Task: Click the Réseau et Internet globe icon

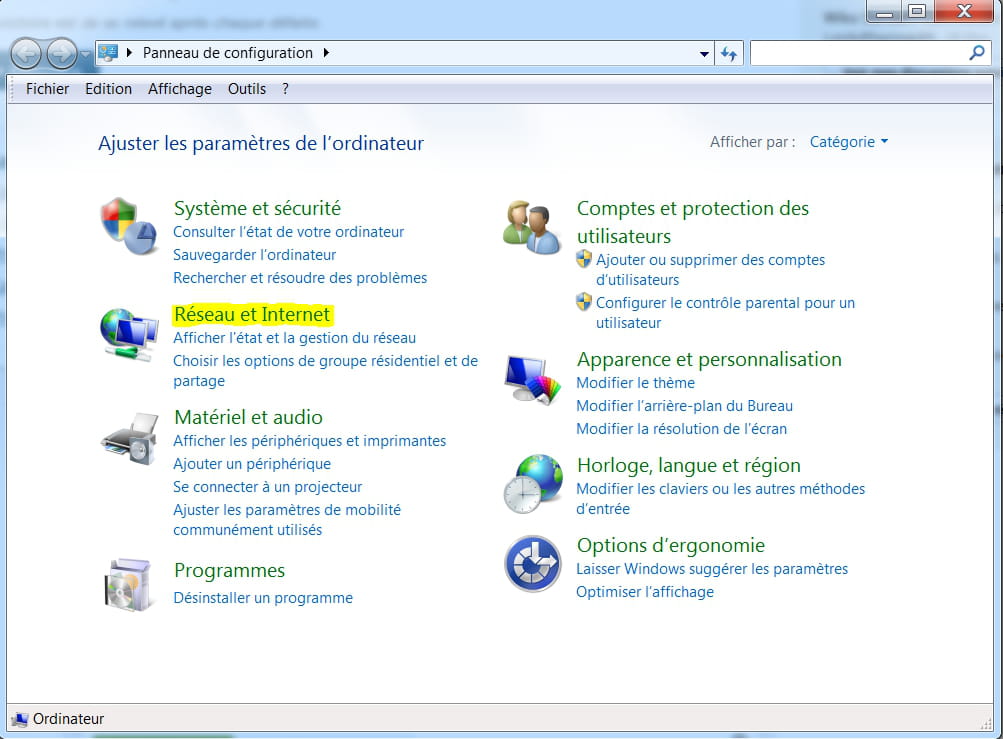Action: coord(129,334)
